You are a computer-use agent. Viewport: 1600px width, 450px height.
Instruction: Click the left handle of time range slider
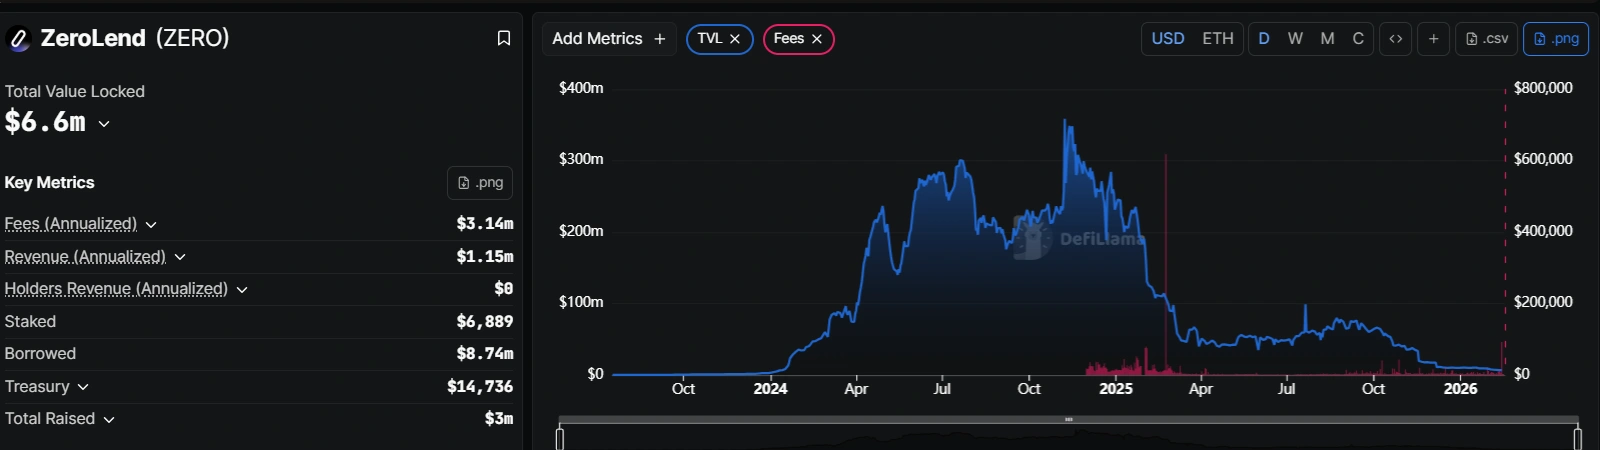point(560,438)
